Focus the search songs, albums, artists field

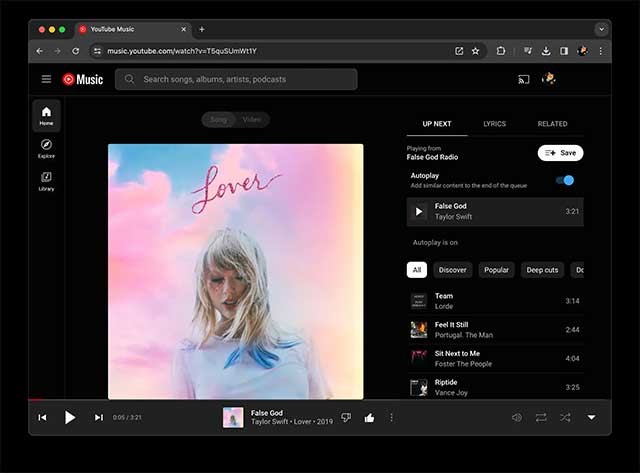pos(236,79)
